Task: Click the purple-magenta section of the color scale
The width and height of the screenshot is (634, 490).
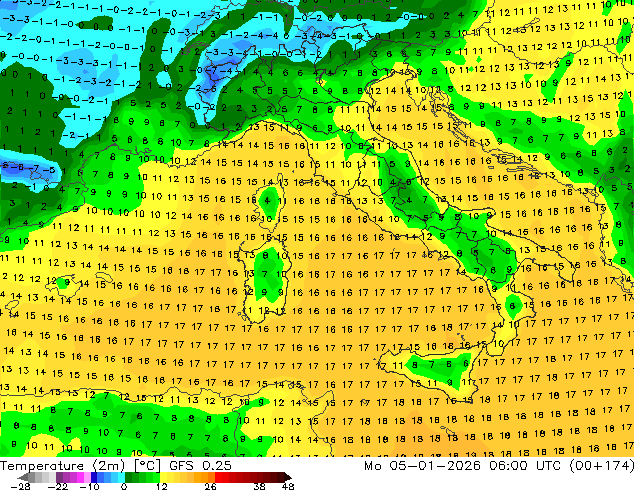Action: 73,477
